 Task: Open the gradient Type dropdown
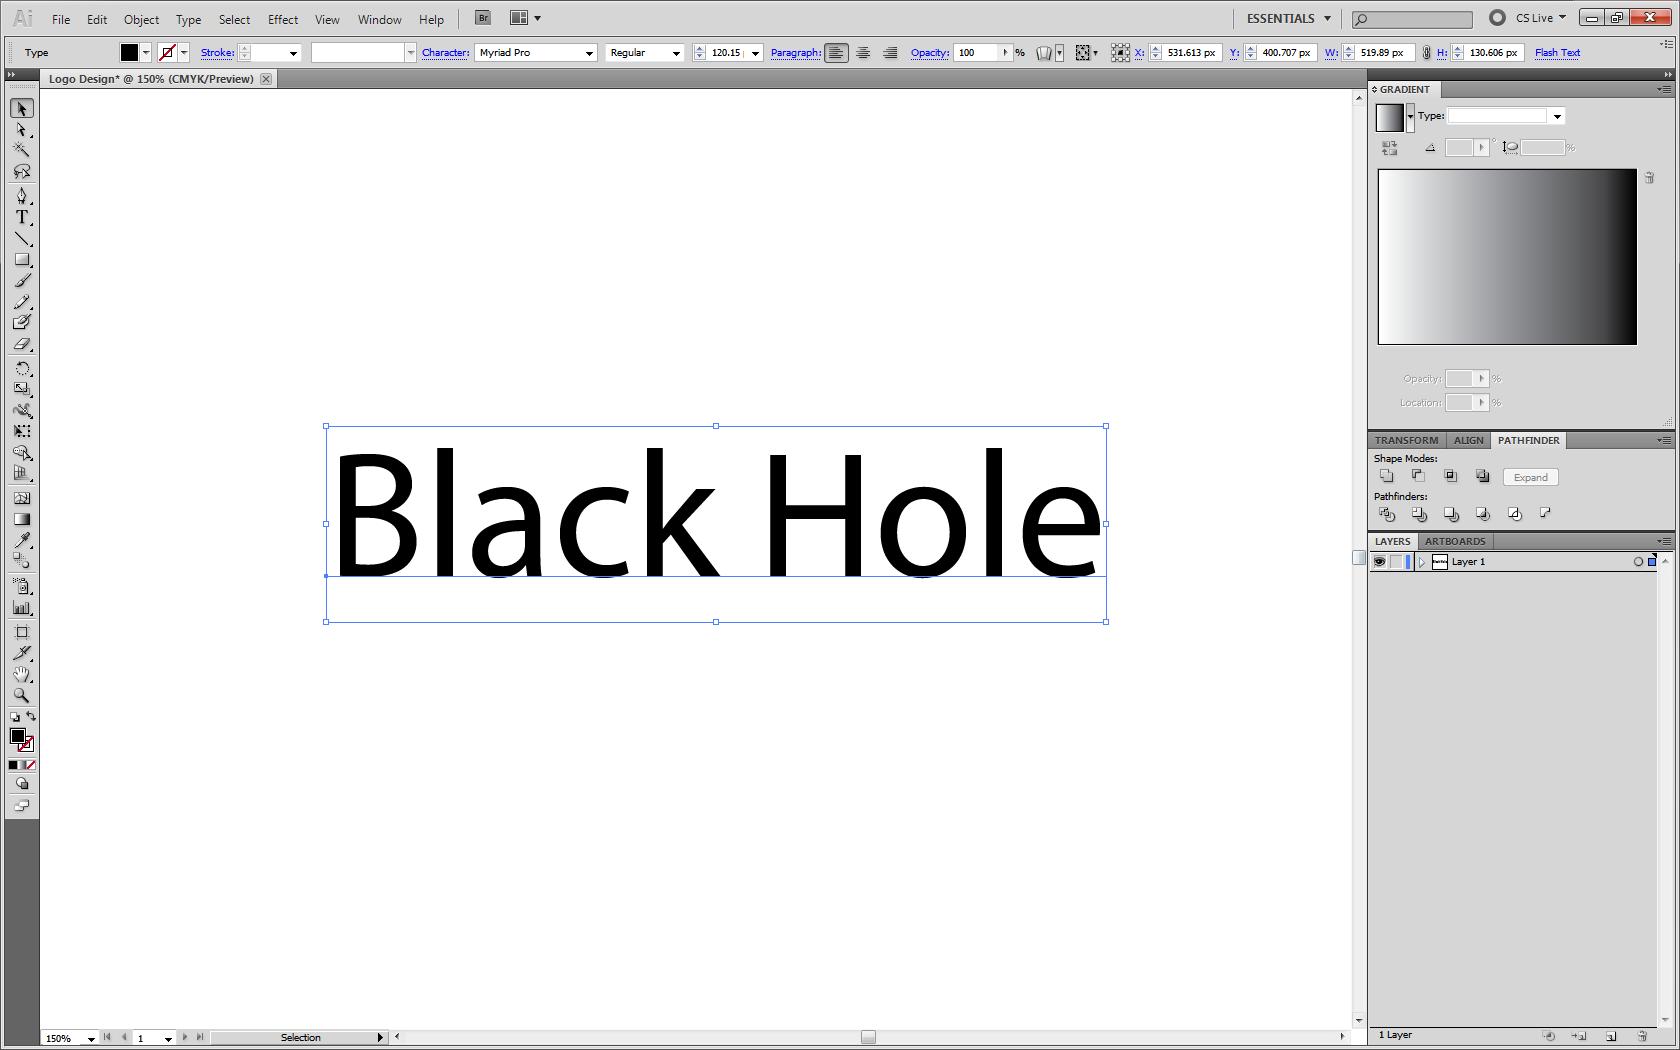click(x=1557, y=117)
